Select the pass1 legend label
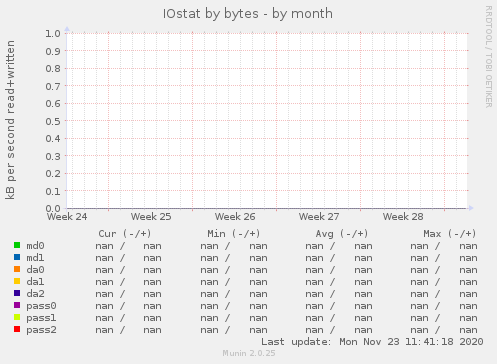This screenshot has width=497, height=364. 41,318
